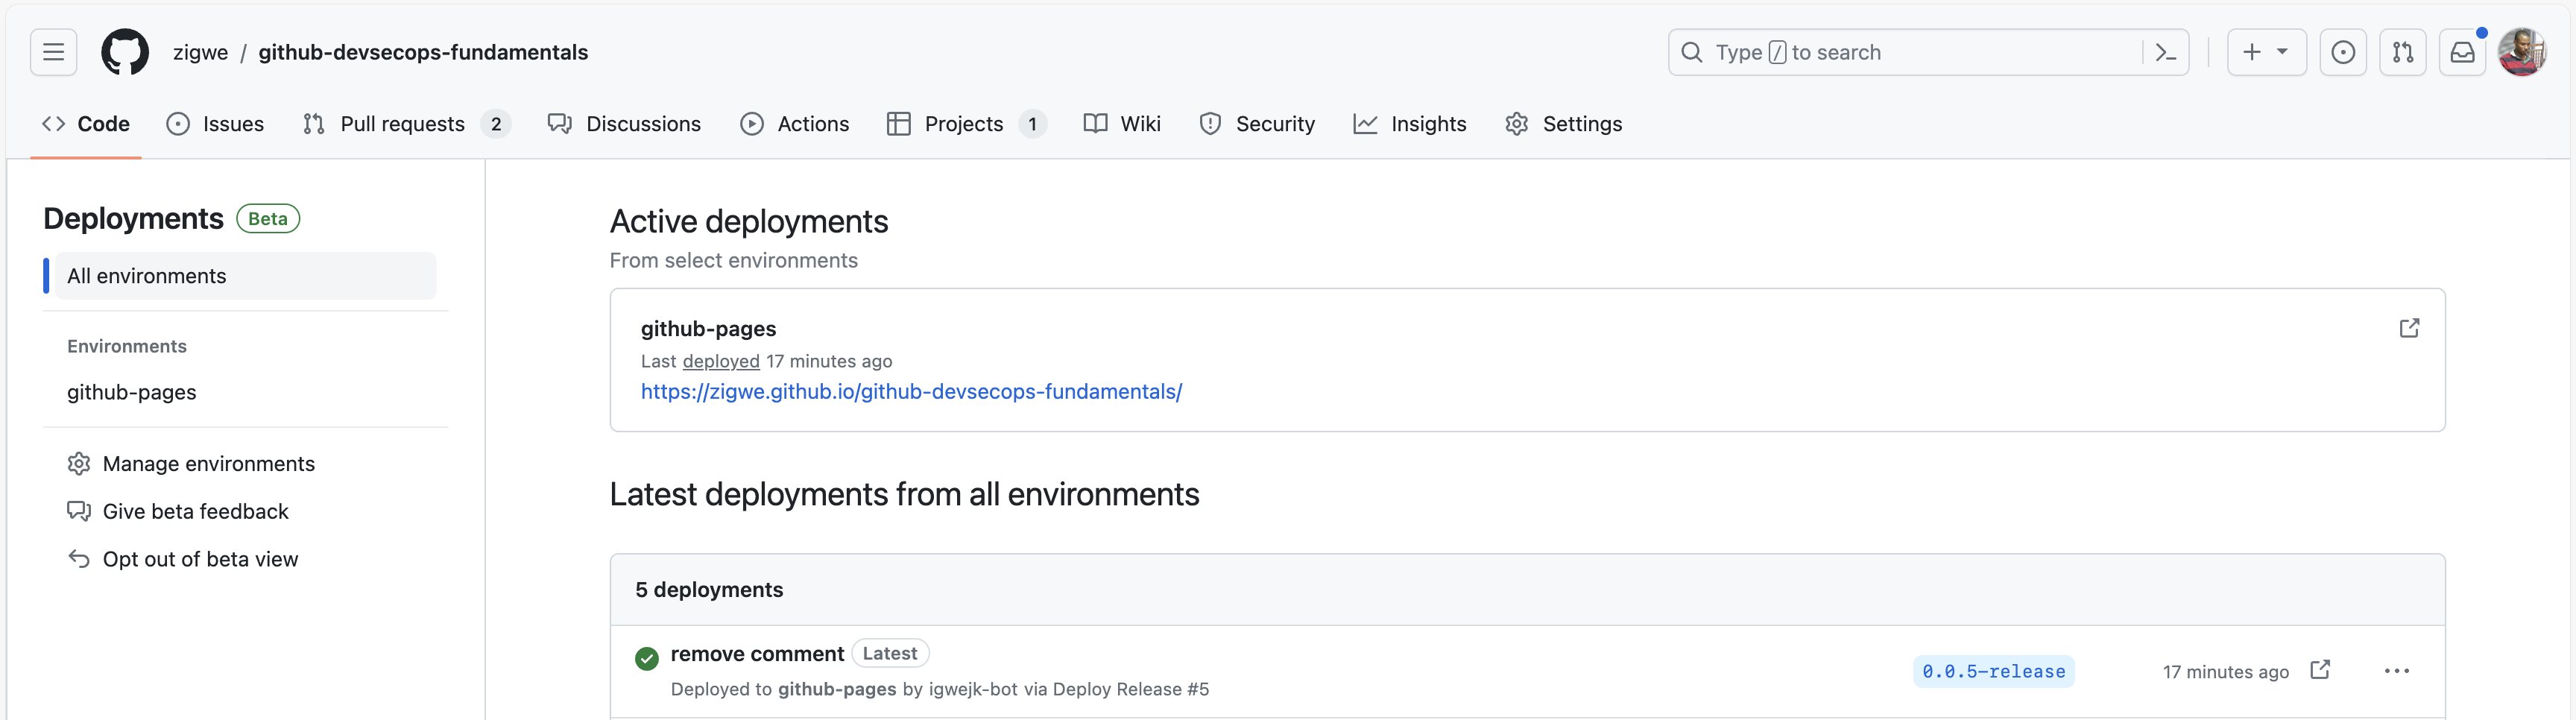This screenshot has height=720, width=2576.
Task: Open the command palette icon
Action: click(2166, 52)
